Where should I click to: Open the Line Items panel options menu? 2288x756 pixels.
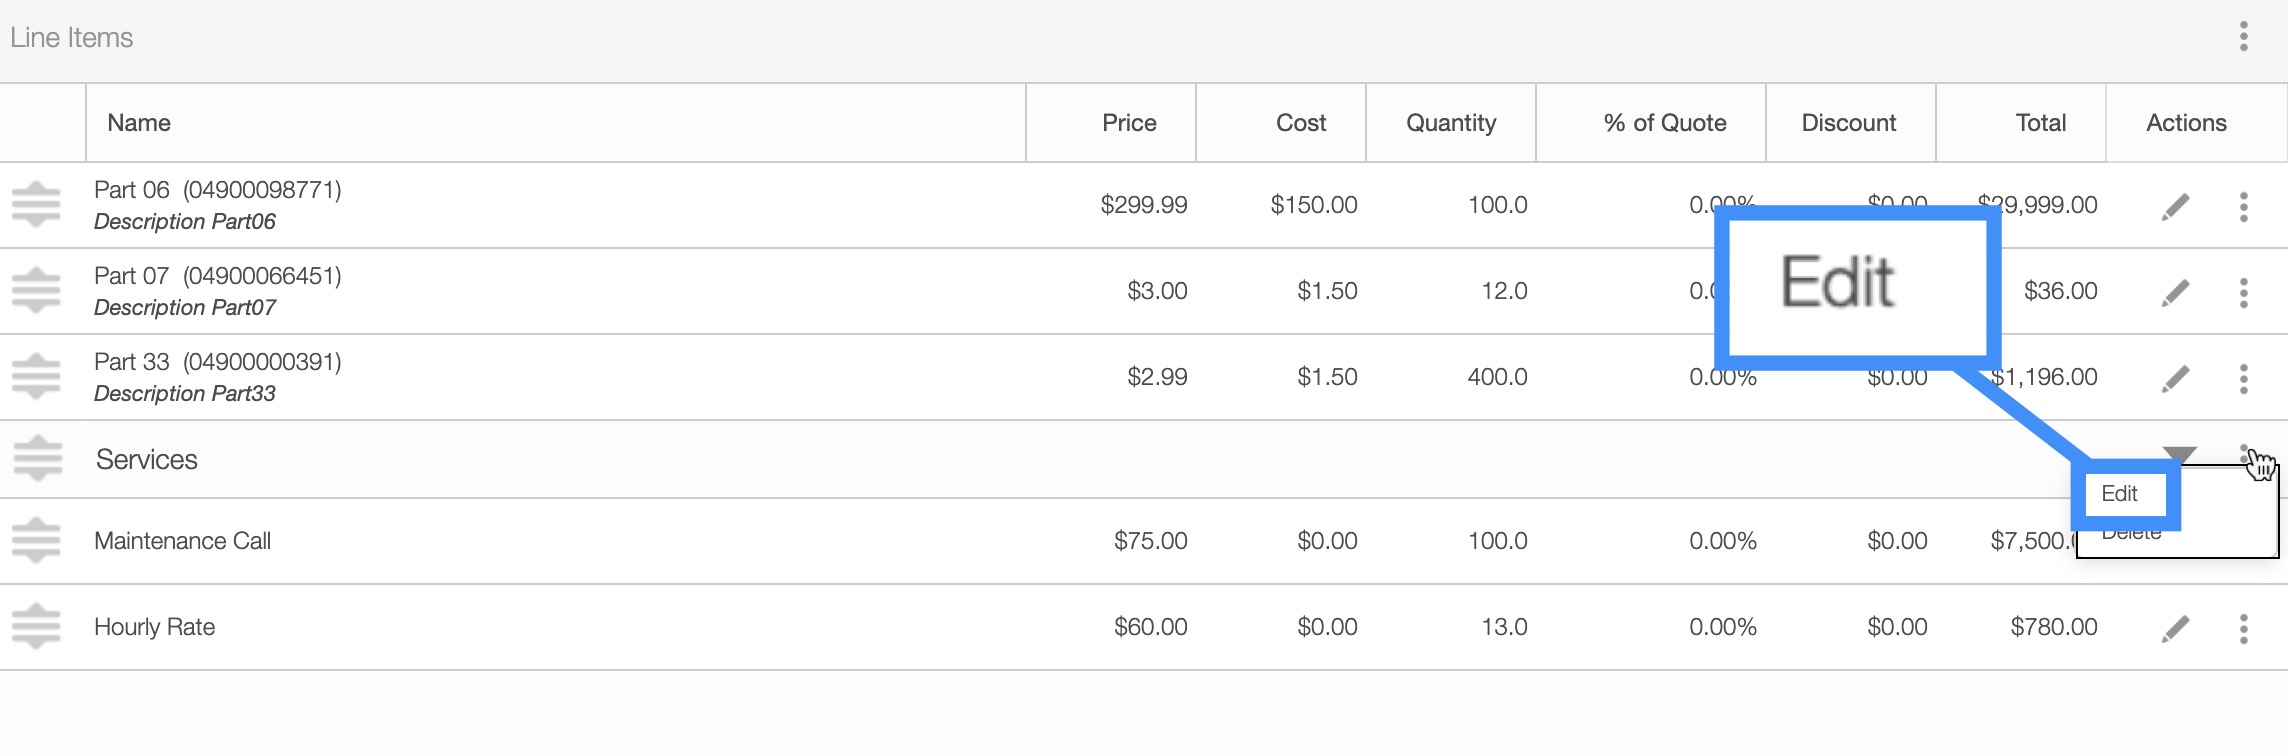coord(2244,37)
